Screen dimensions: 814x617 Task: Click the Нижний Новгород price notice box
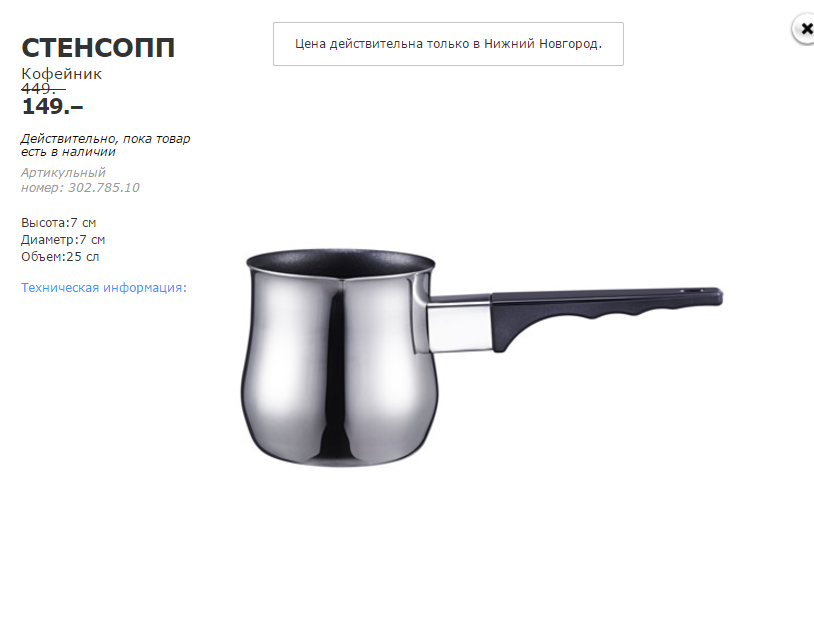coord(448,44)
